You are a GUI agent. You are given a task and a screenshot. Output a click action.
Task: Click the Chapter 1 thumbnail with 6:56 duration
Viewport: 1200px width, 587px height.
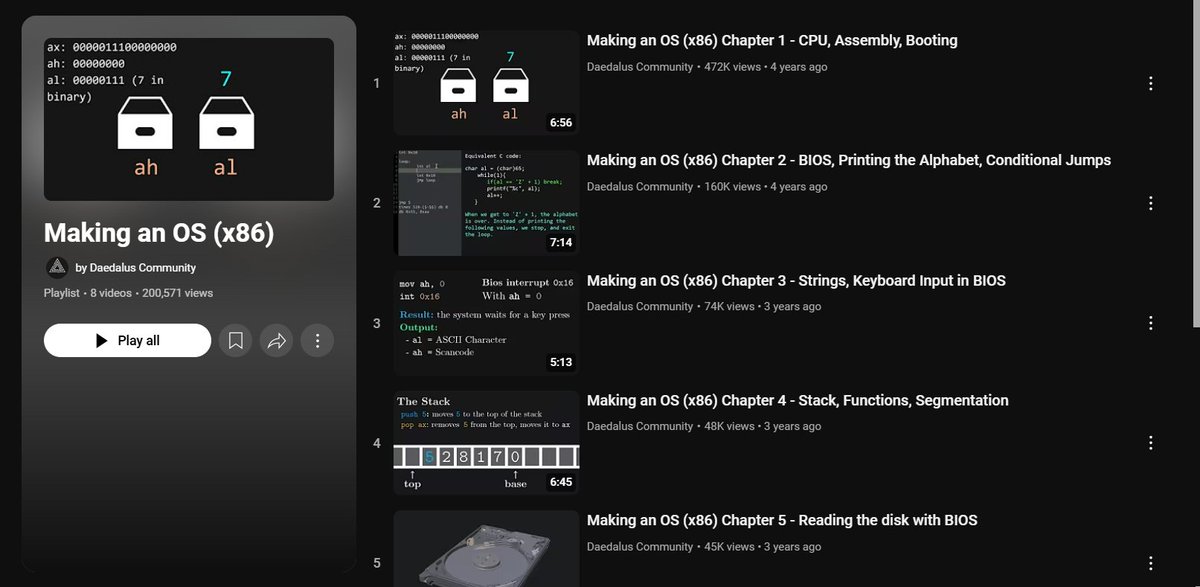pos(486,82)
